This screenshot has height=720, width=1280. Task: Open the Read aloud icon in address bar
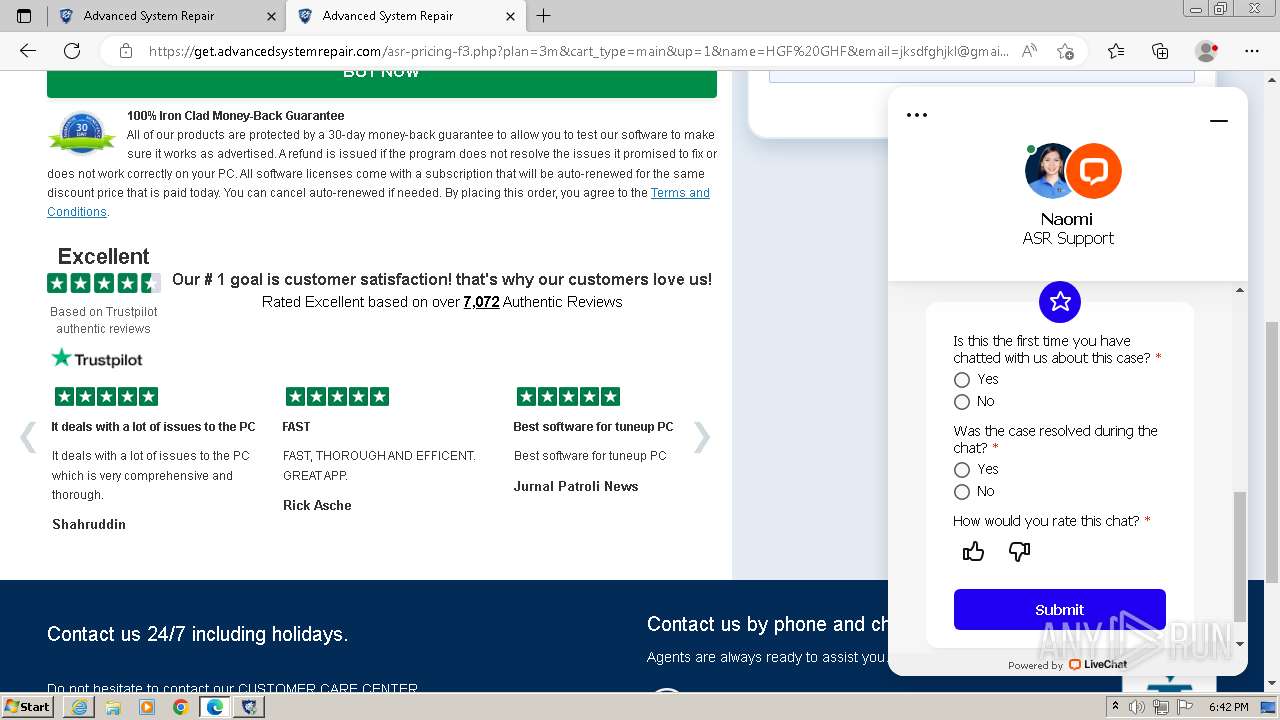click(1029, 51)
